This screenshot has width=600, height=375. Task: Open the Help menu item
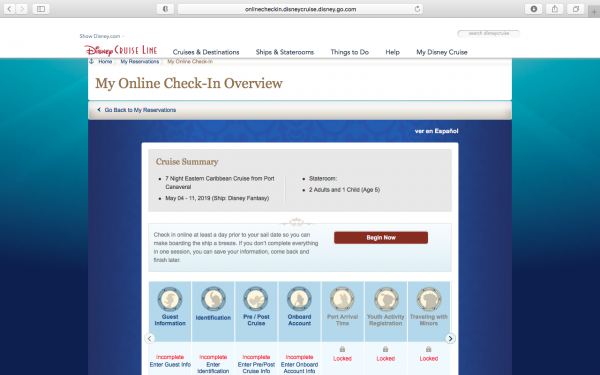[x=392, y=52]
